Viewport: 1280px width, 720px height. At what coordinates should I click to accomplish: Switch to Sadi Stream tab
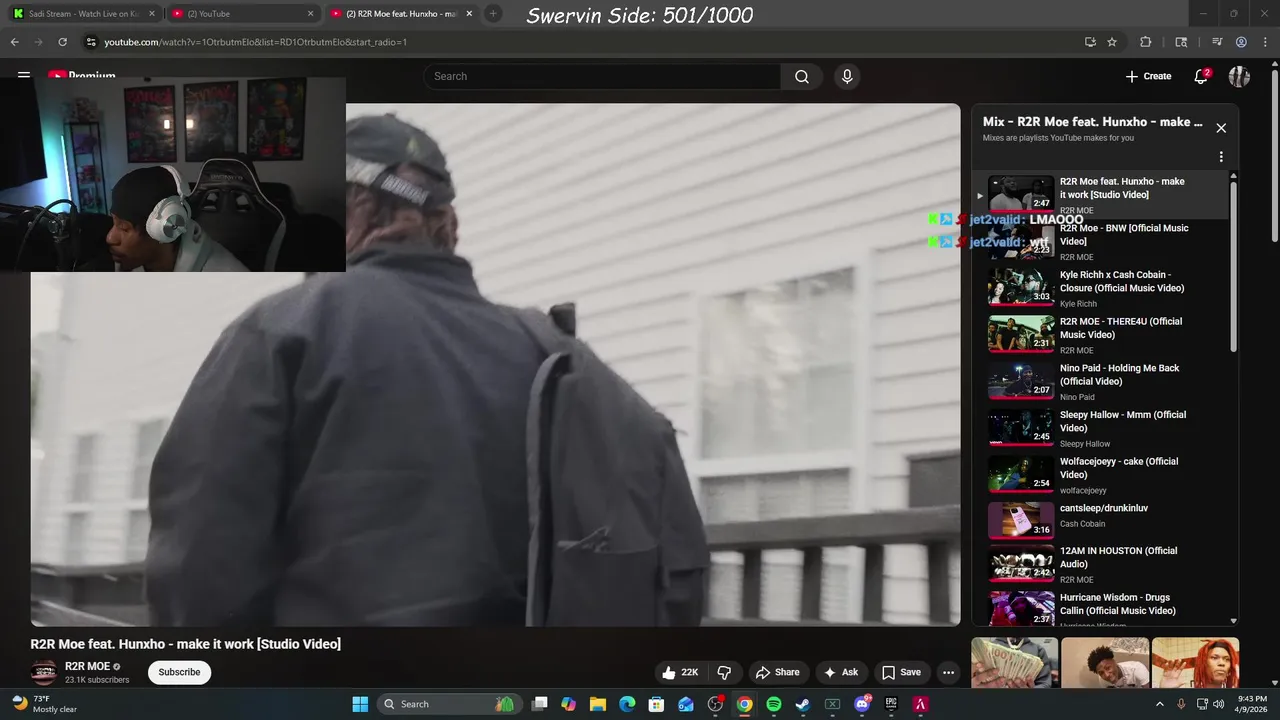click(82, 14)
